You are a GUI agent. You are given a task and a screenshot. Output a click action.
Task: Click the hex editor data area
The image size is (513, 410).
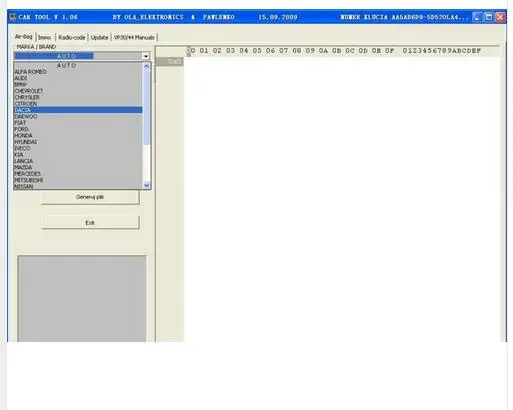pyautogui.click(x=342, y=200)
